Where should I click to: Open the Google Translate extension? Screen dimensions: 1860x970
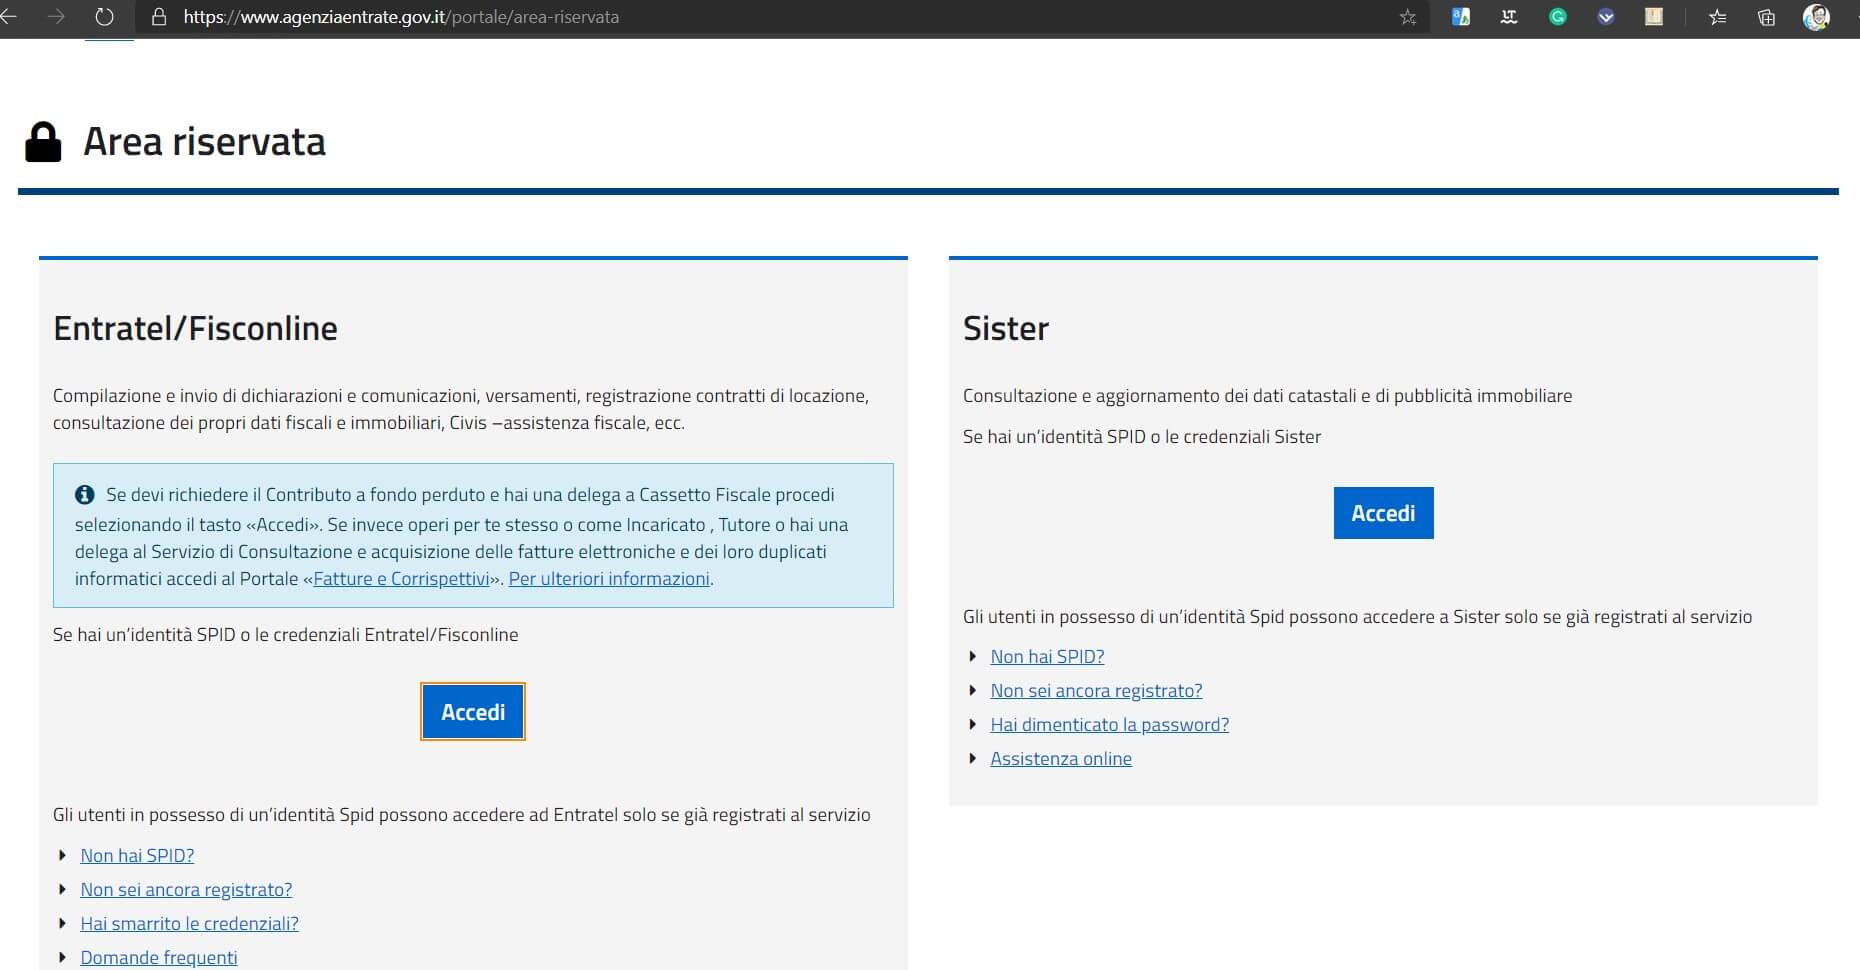click(1460, 17)
